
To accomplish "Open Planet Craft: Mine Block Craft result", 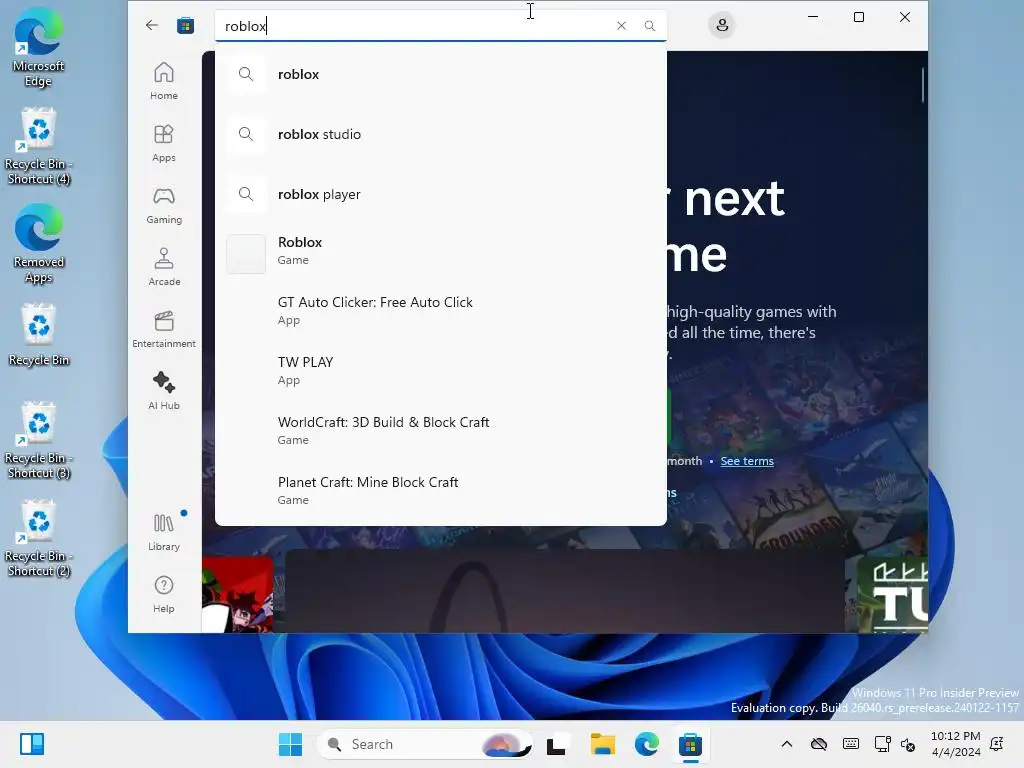I will [441, 491].
